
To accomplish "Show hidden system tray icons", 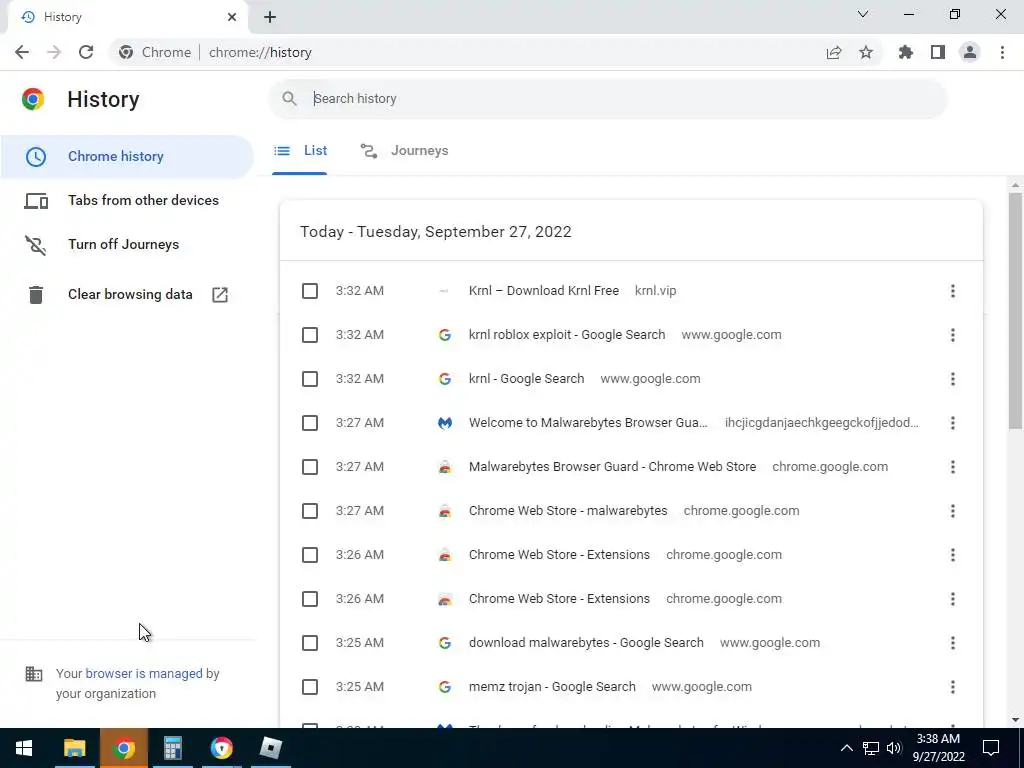I will point(846,748).
